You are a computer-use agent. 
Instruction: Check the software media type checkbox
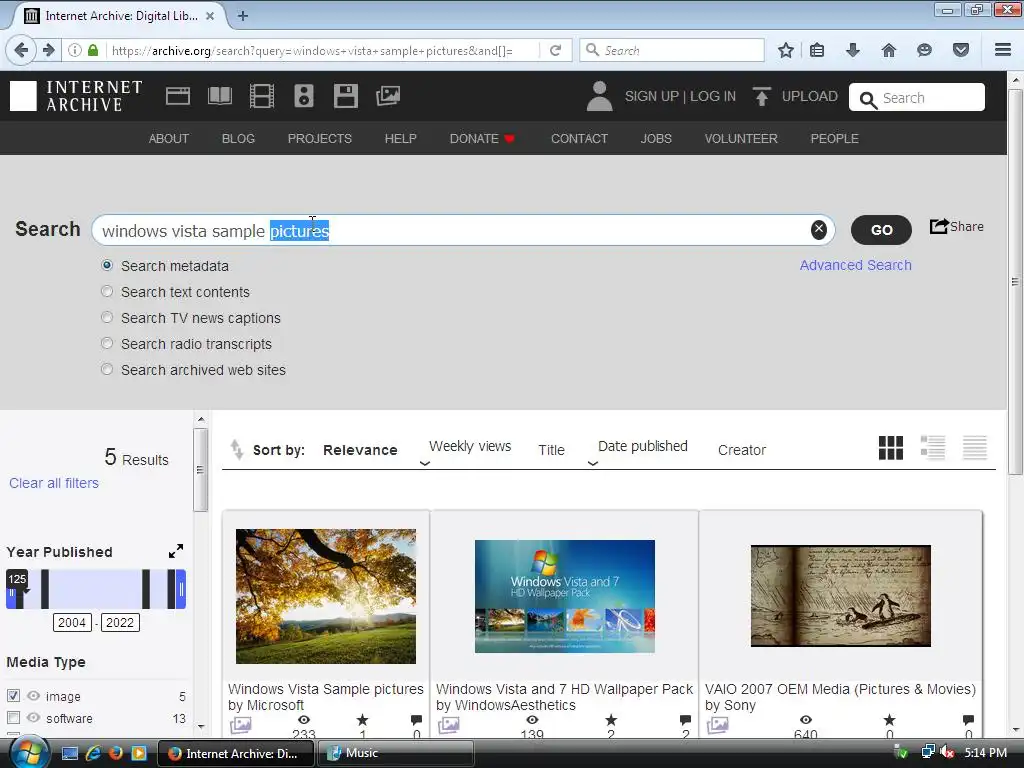coord(13,718)
